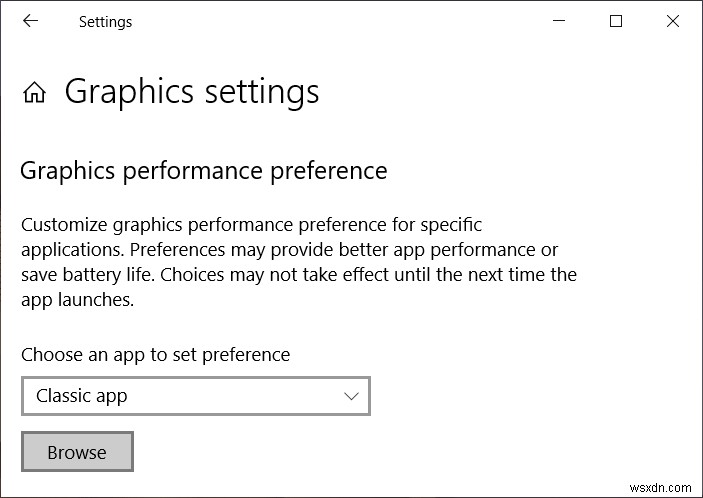The image size is (703, 498).
Task: Click 'Graphics performance preference' section heading
Action: coord(203,171)
